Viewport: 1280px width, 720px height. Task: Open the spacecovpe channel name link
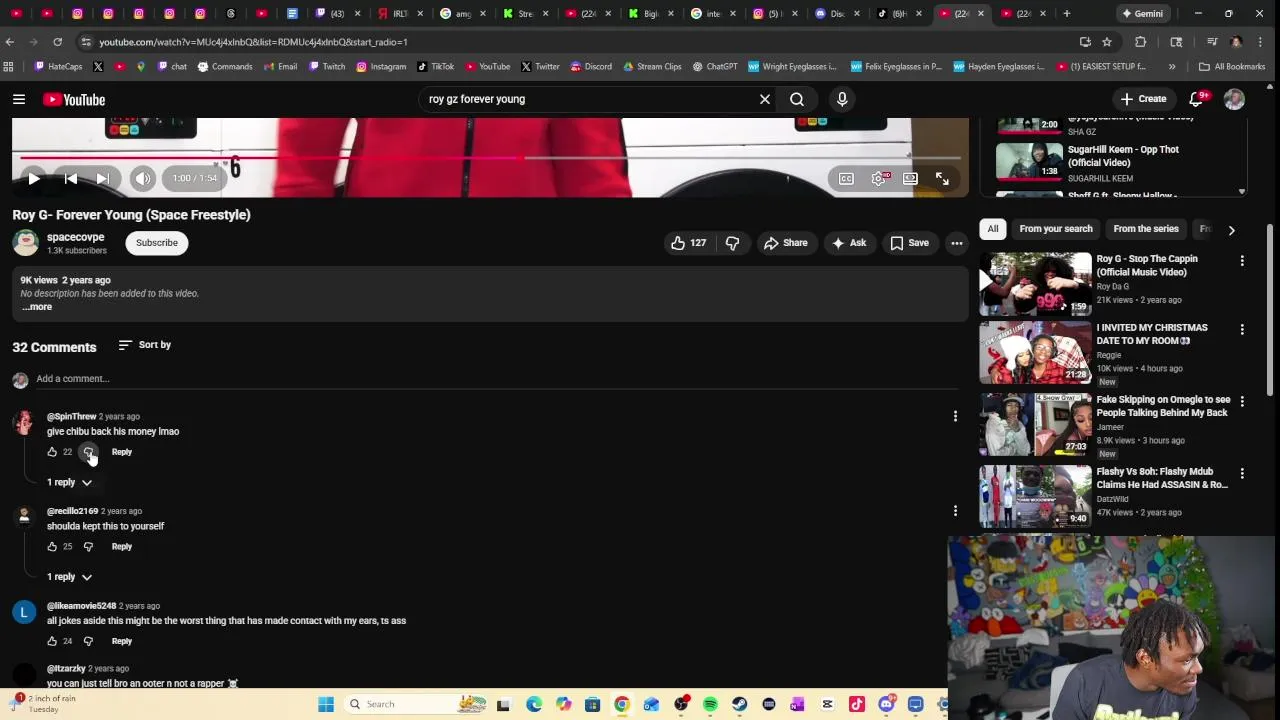[76, 237]
